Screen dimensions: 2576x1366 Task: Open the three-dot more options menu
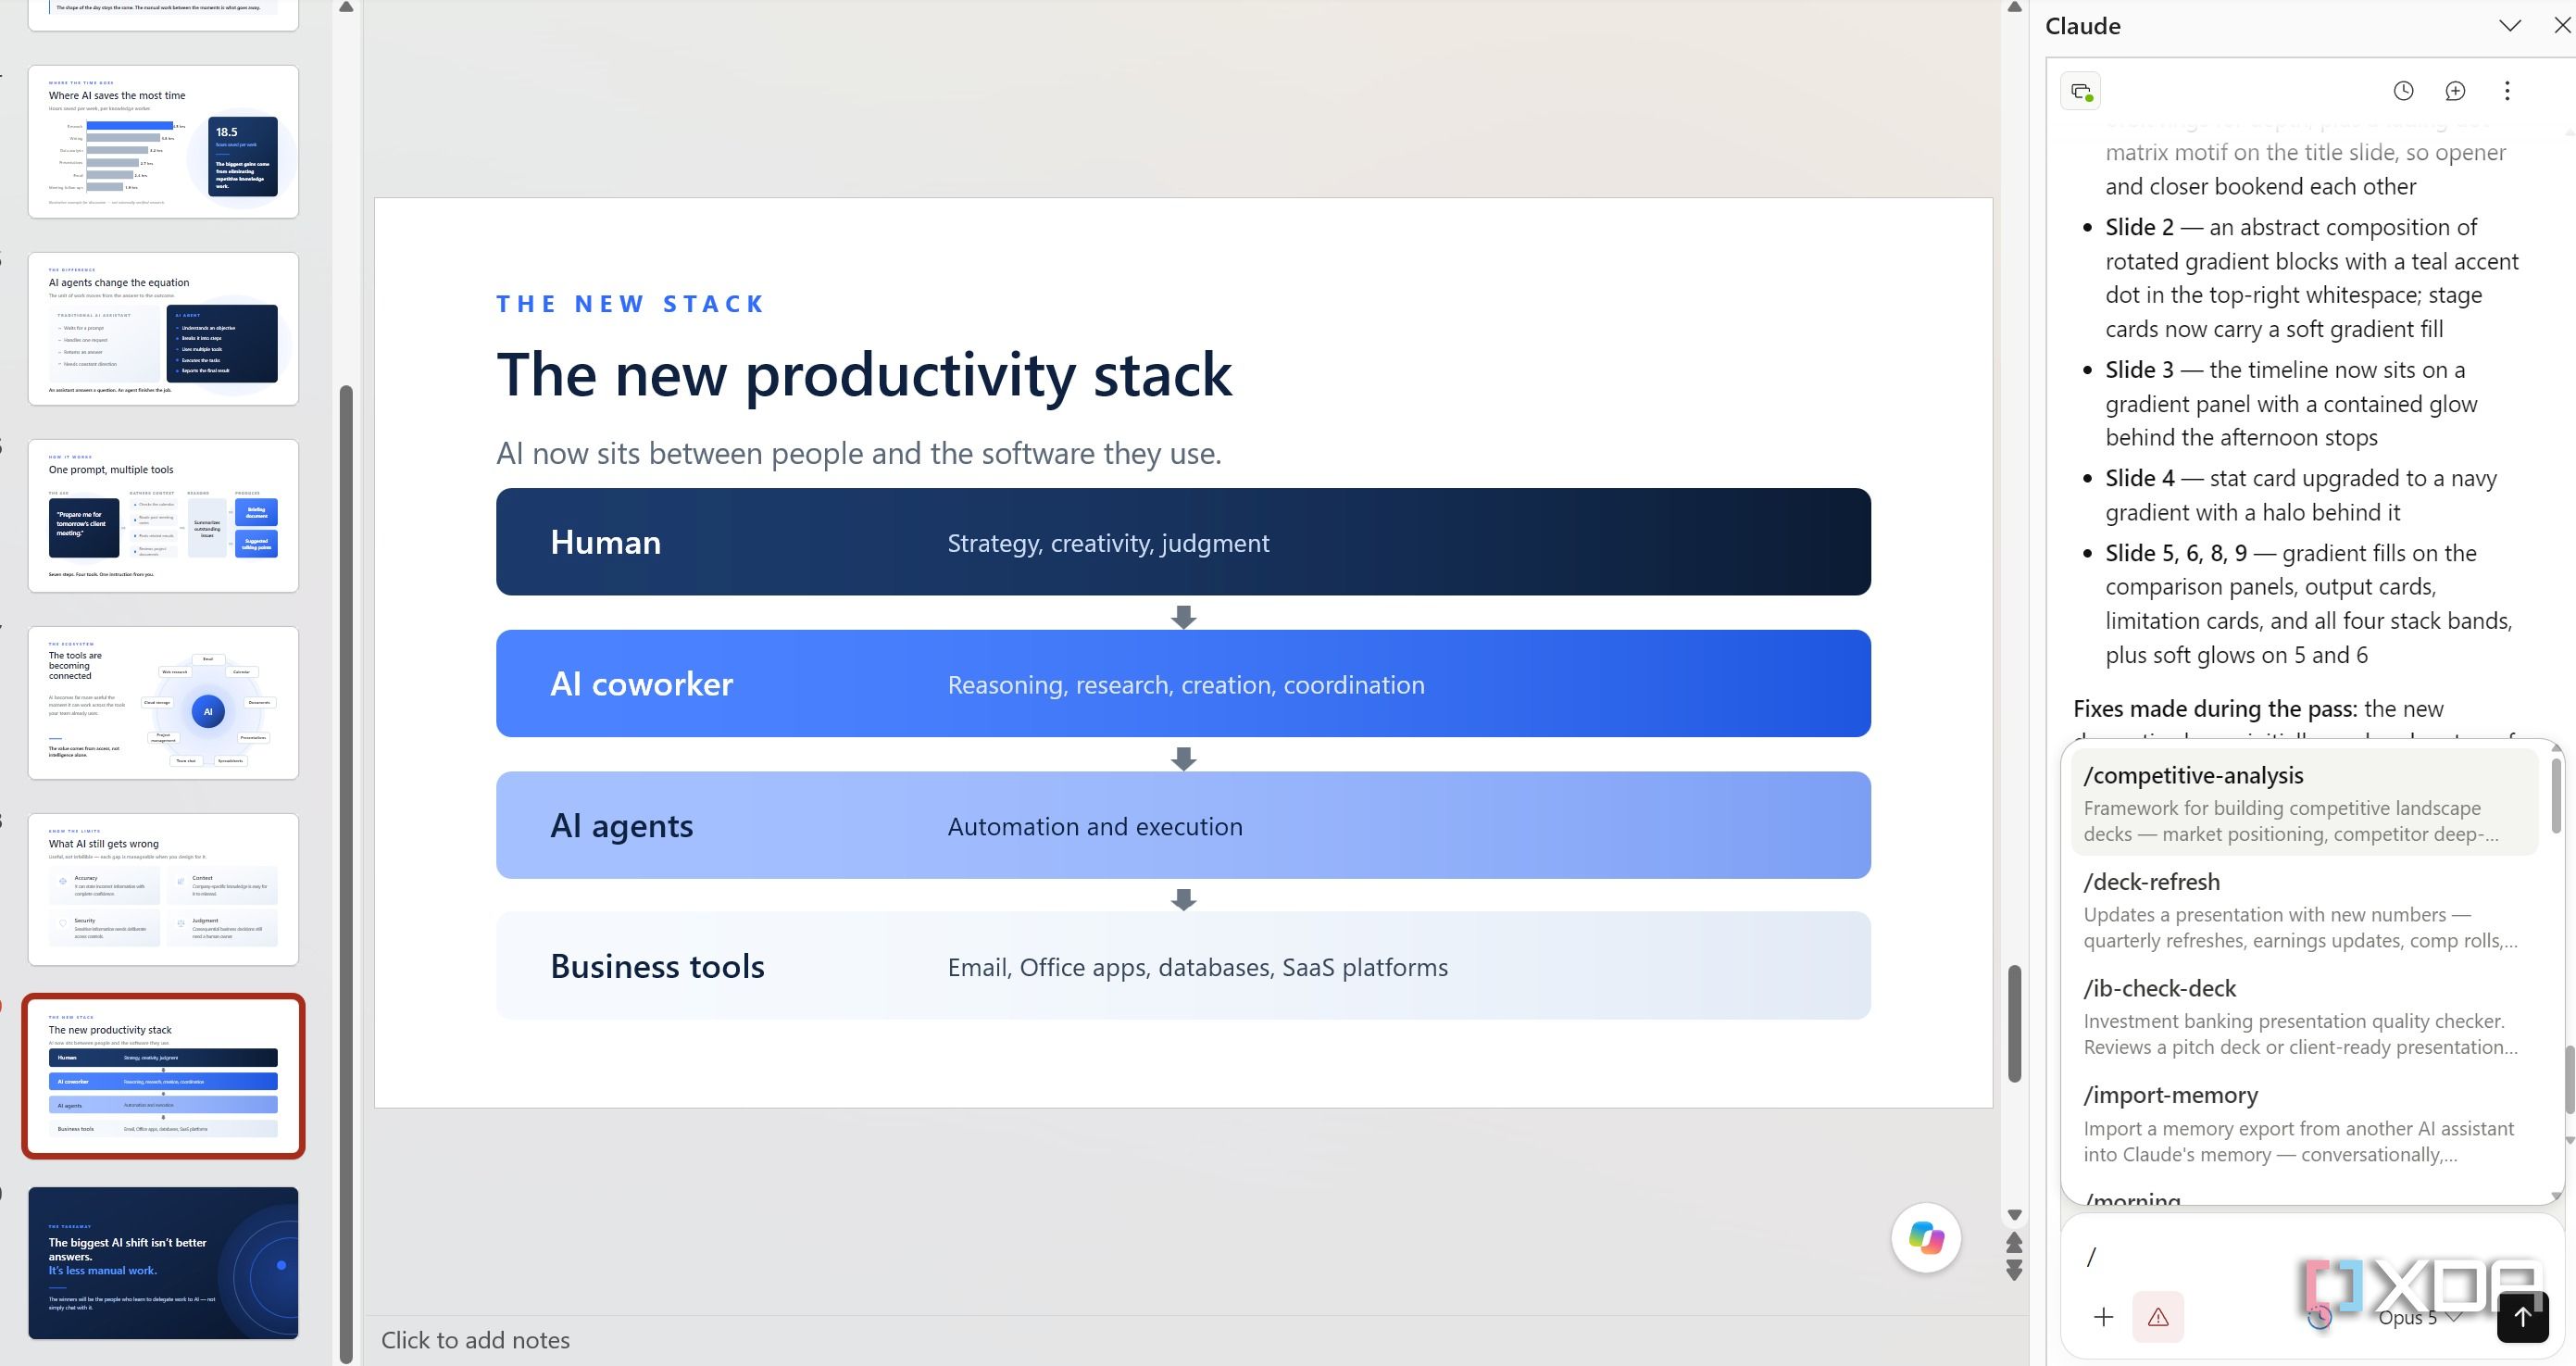[2507, 91]
